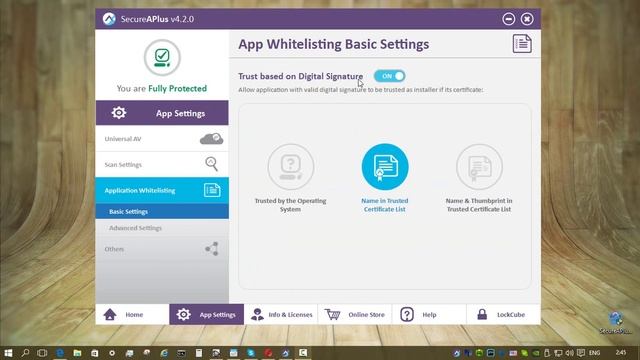Open Info & Licenses tab
This screenshot has width=640, height=360.
pyautogui.click(x=281, y=314)
